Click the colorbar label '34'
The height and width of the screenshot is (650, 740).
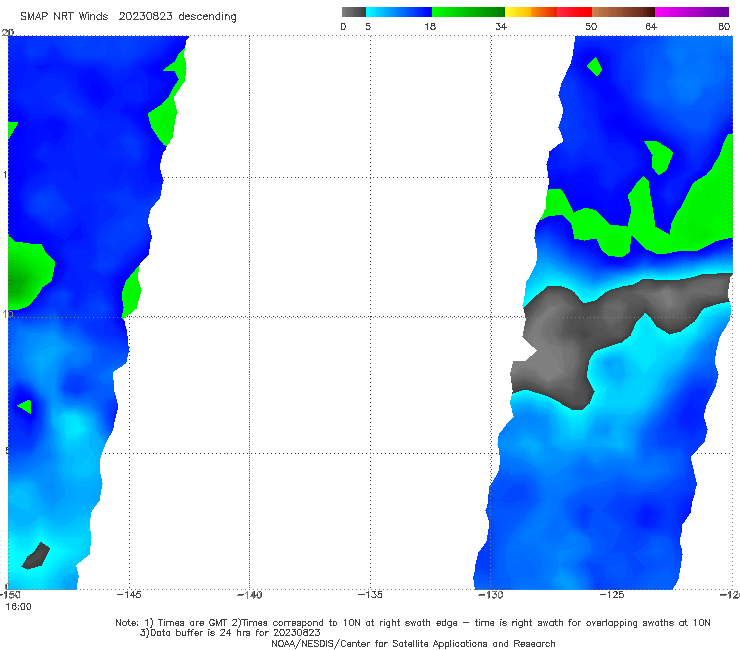click(501, 27)
